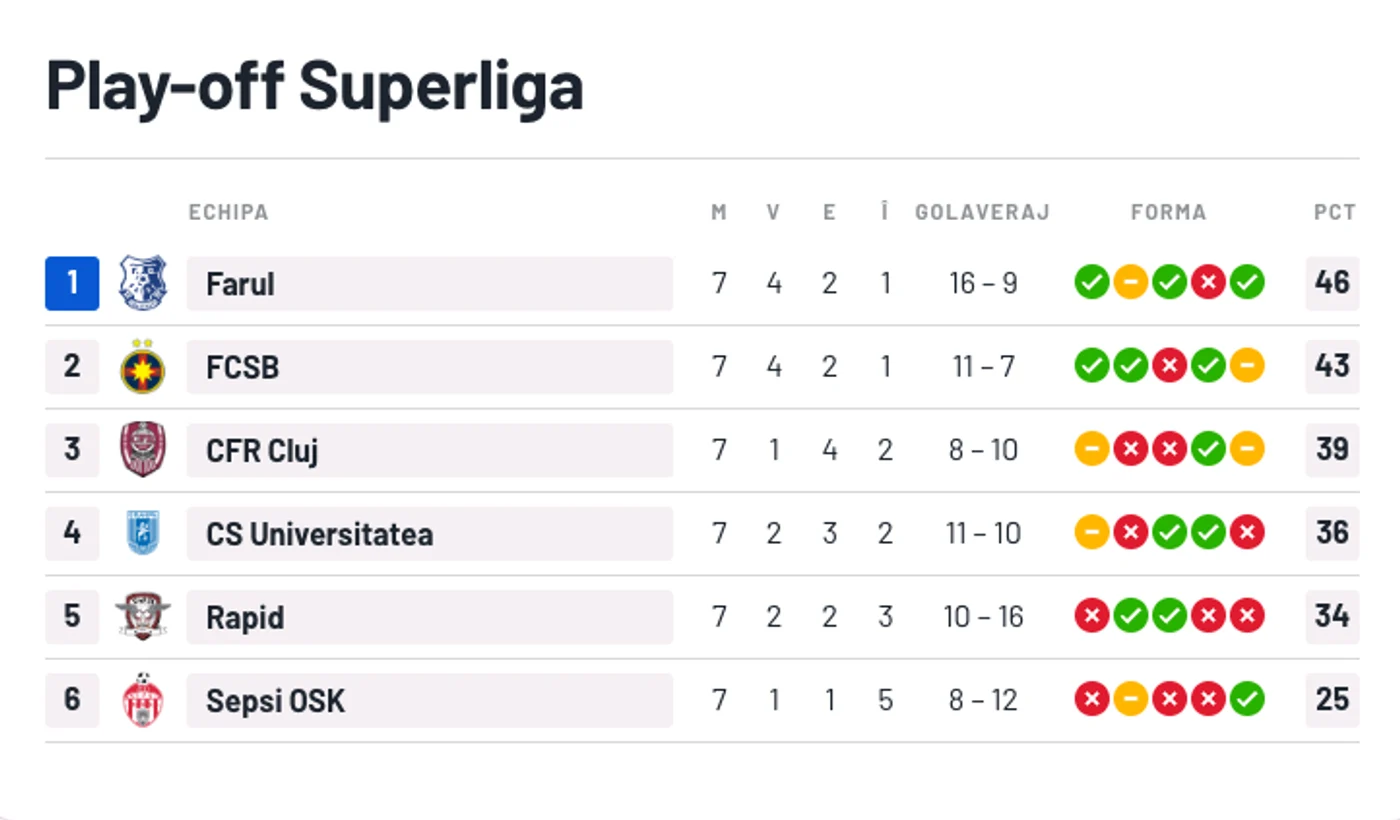Click the blue rank 1 position badge
The image size is (1400, 820).
point(72,283)
